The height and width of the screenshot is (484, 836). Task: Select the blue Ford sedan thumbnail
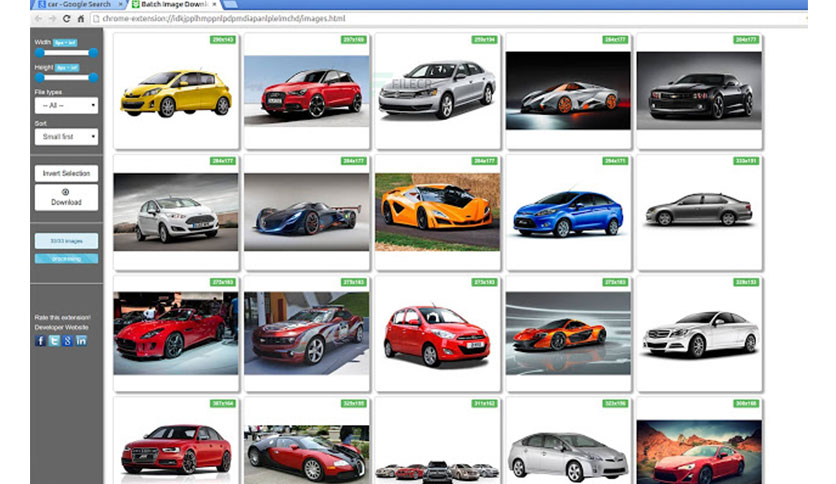(568, 213)
